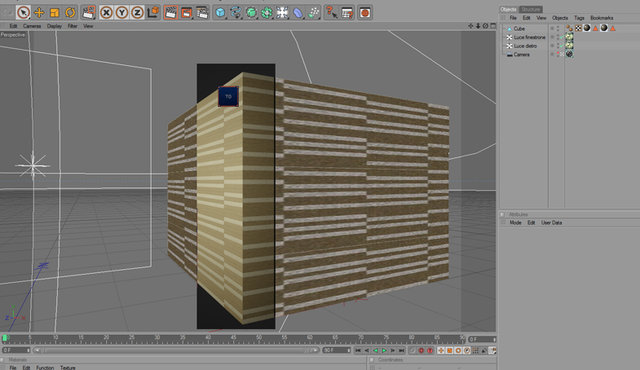
Task: Switch to the Structure tab
Action: point(530,9)
